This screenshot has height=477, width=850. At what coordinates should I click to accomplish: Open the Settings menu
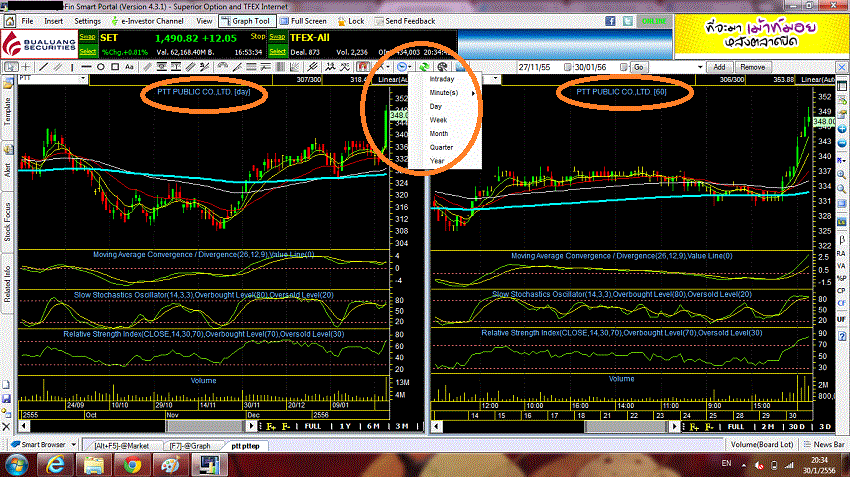87,21
